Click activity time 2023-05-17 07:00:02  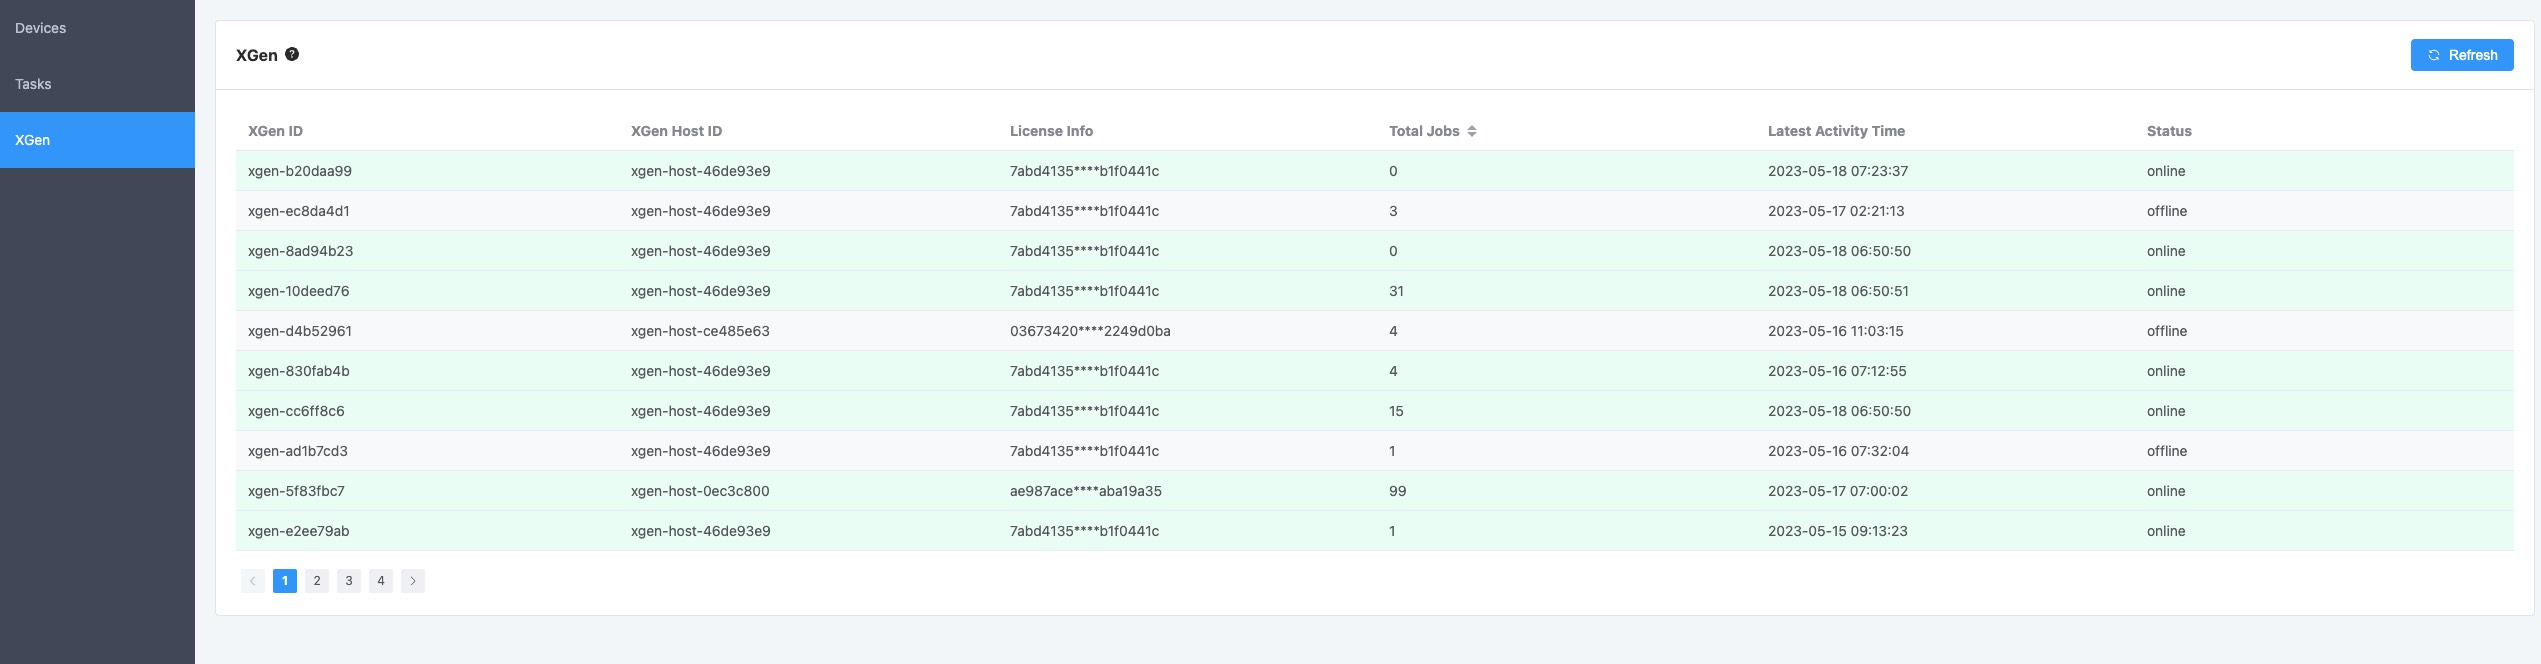point(1838,491)
